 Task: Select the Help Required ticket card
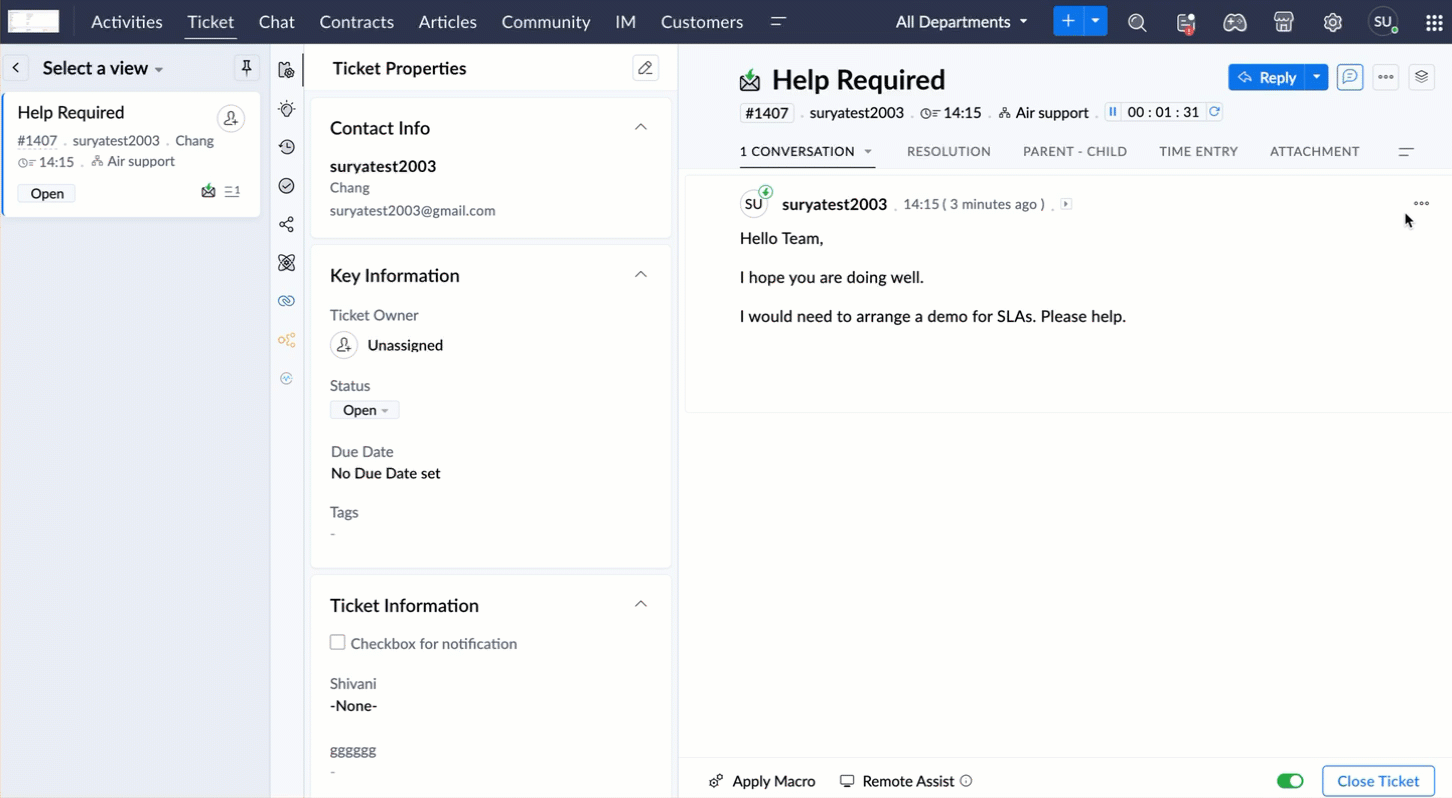tap(131, 154)
